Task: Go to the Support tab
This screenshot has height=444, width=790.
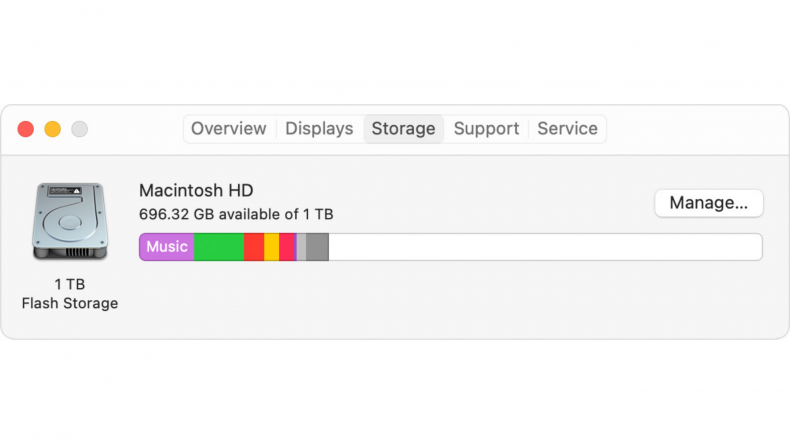Action: (486, 129)
